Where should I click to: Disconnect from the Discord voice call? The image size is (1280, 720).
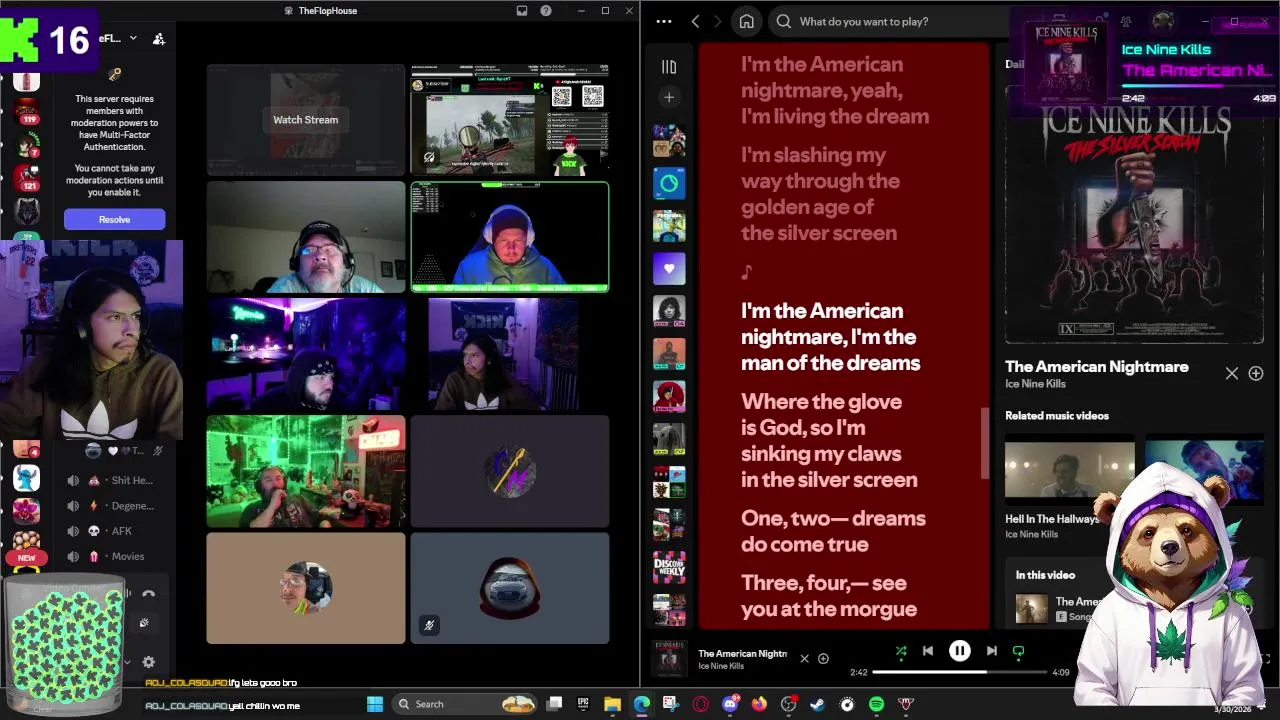tap(148, 594)
